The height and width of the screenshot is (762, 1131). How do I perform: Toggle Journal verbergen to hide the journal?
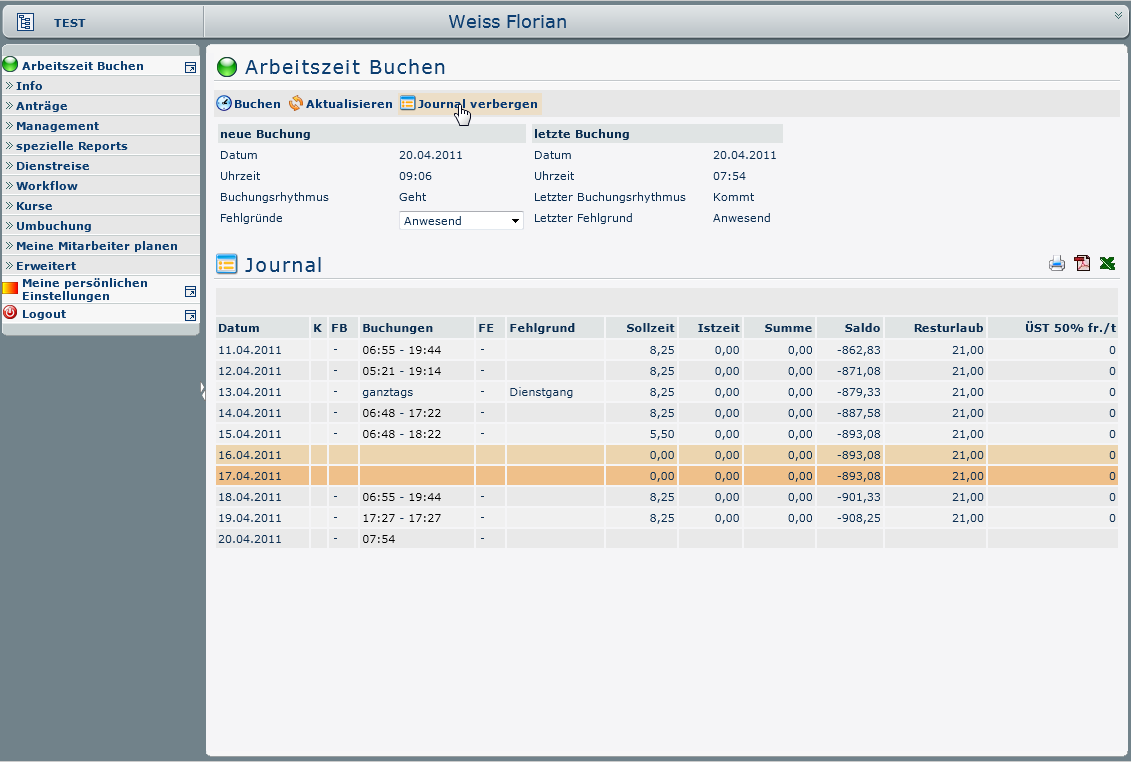pyautogui.click(x=469, y=104)
